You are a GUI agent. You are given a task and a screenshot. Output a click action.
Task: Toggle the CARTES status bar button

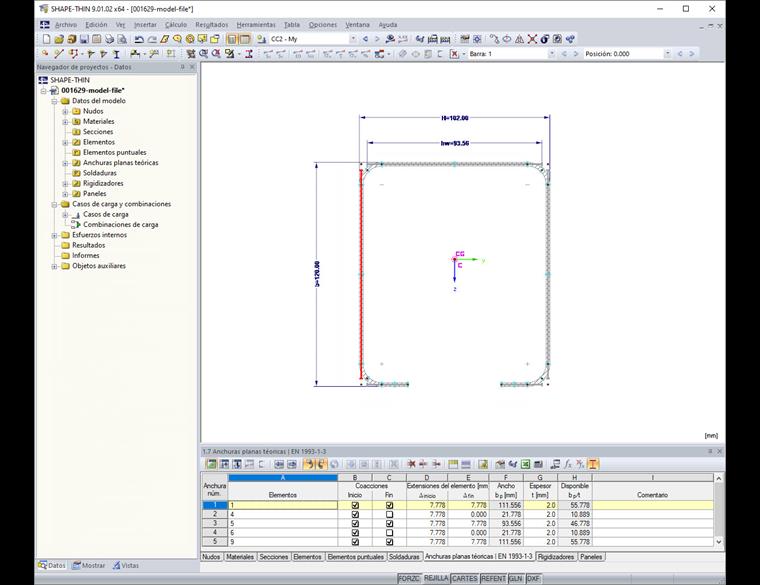pyautogui.click(x=464, y=579)
